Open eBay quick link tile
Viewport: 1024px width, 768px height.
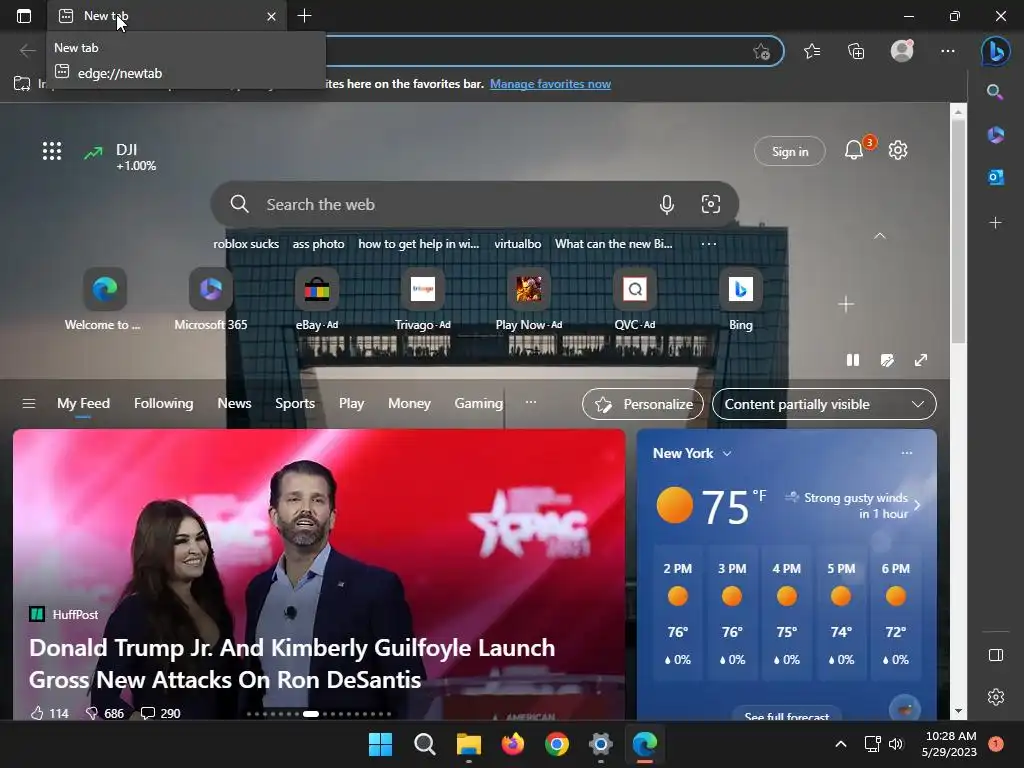[x=317, y=300]
